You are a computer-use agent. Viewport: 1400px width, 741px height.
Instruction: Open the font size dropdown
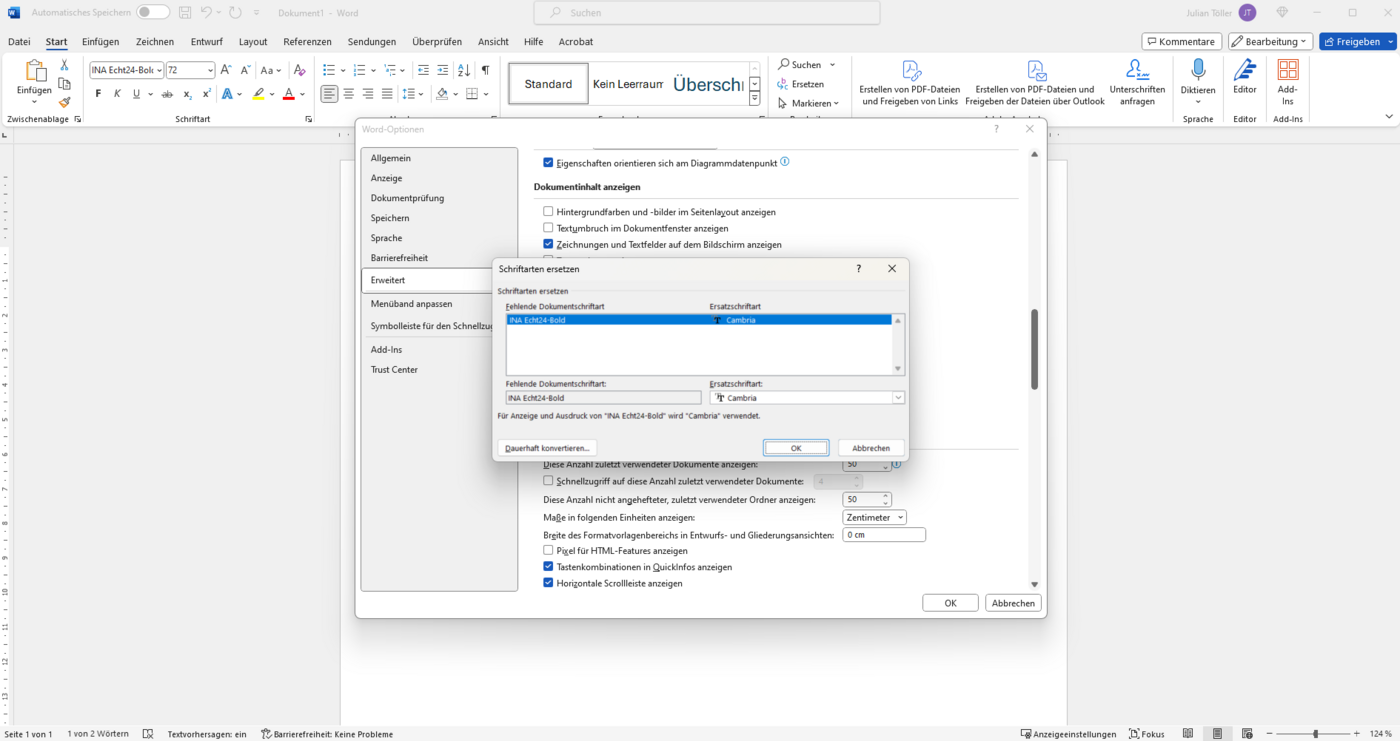210,70
